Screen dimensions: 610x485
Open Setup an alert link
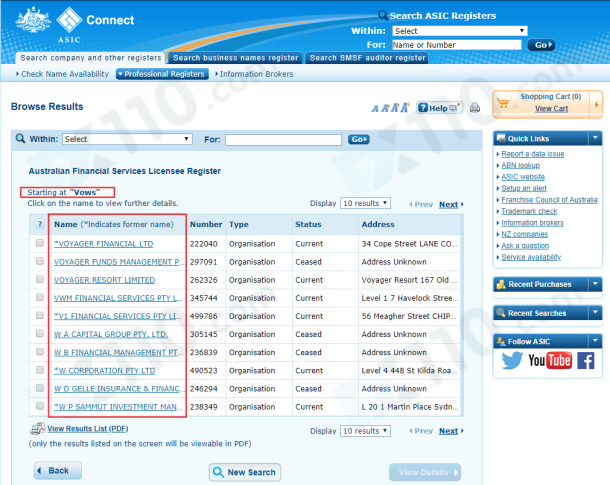[524, 188]
